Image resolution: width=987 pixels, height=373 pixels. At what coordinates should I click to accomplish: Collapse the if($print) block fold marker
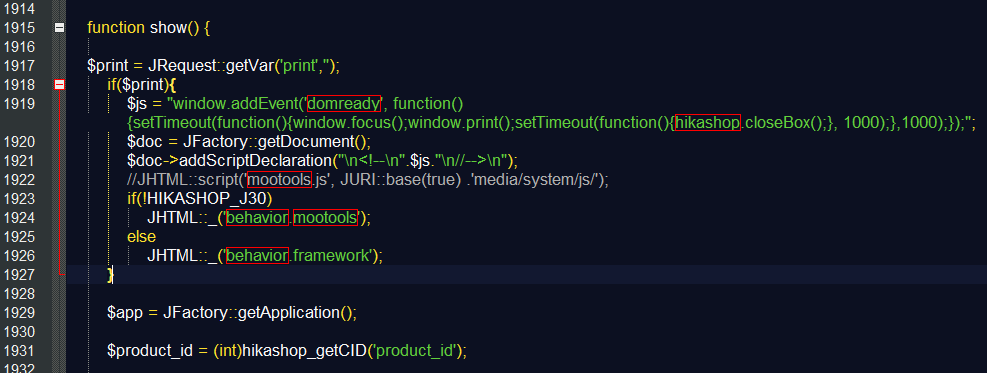(x=60, y=84)
